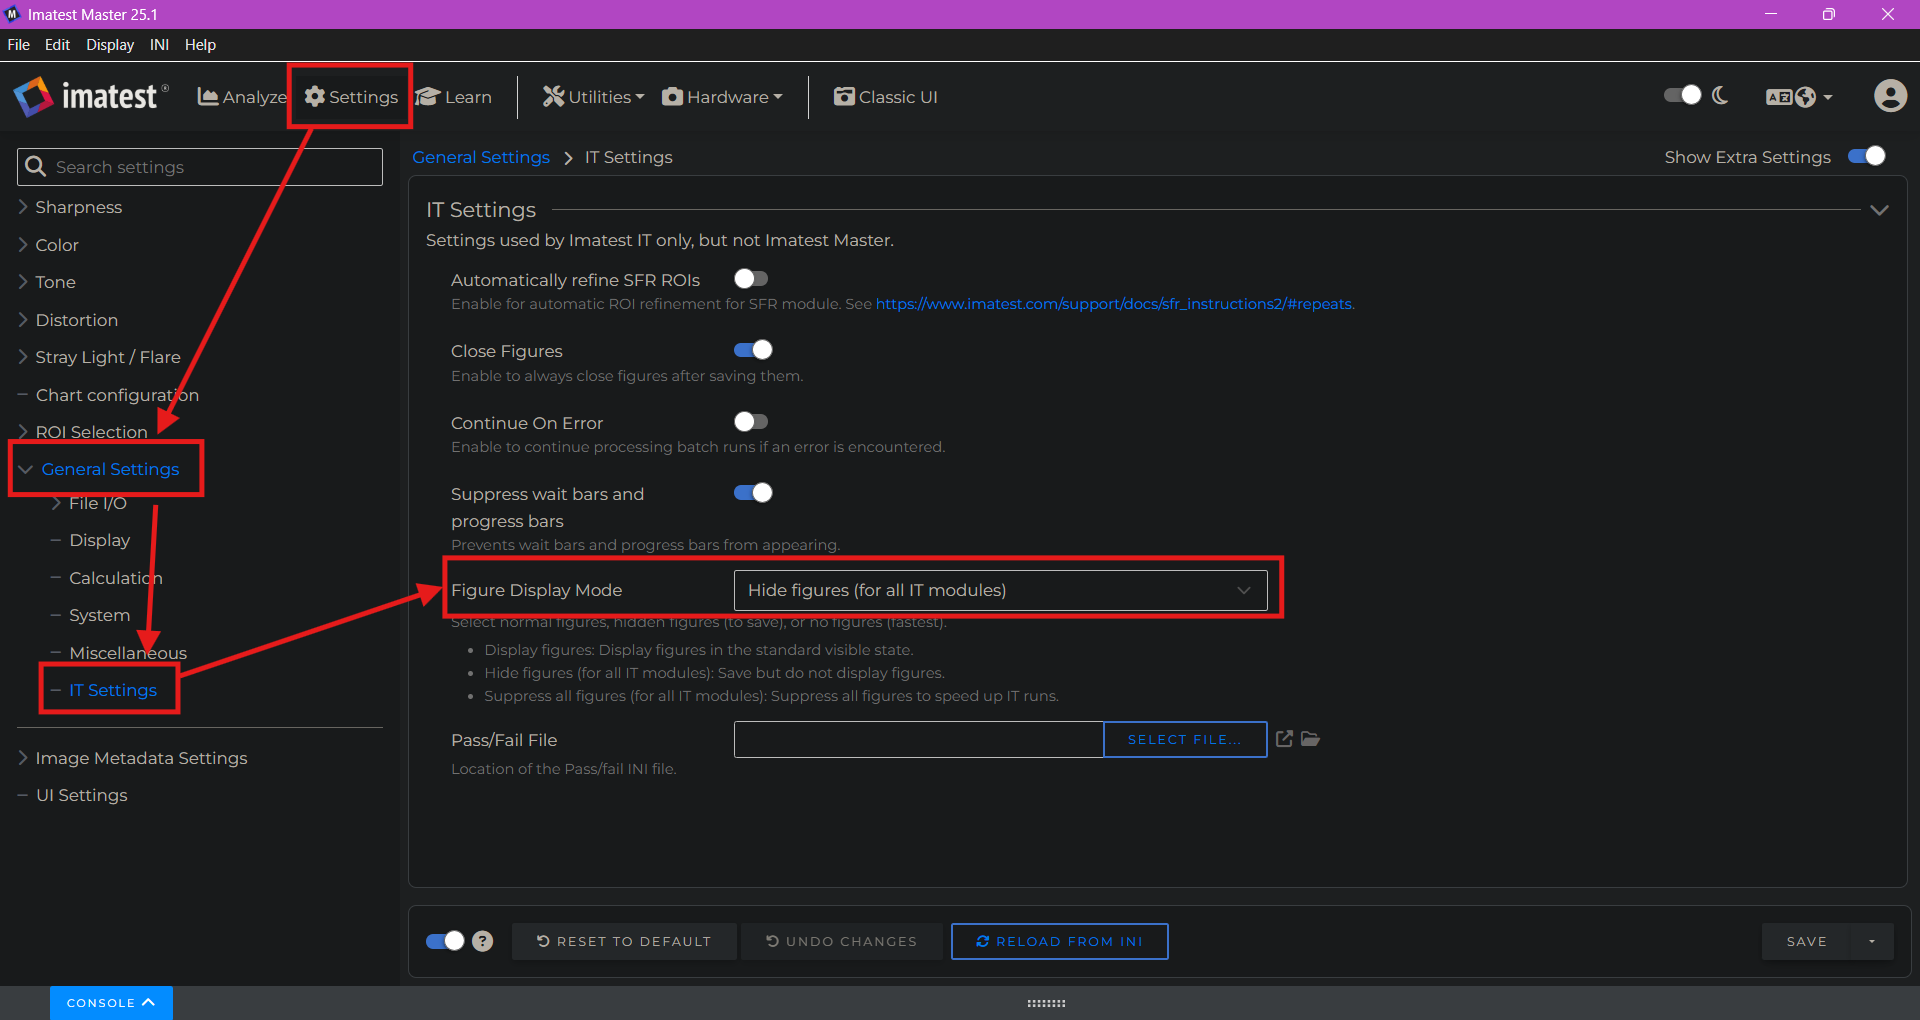Screen dimensions: 1920x1020
Task: Open the Analyze section
Action: pyautogui.click(x=242, y=97)
